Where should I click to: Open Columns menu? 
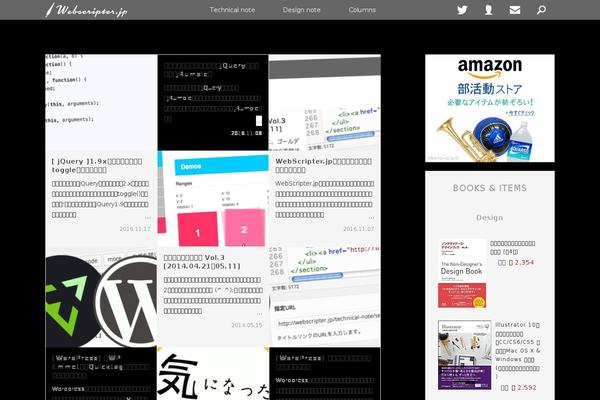pyautogui.click(x=362, y=10)
